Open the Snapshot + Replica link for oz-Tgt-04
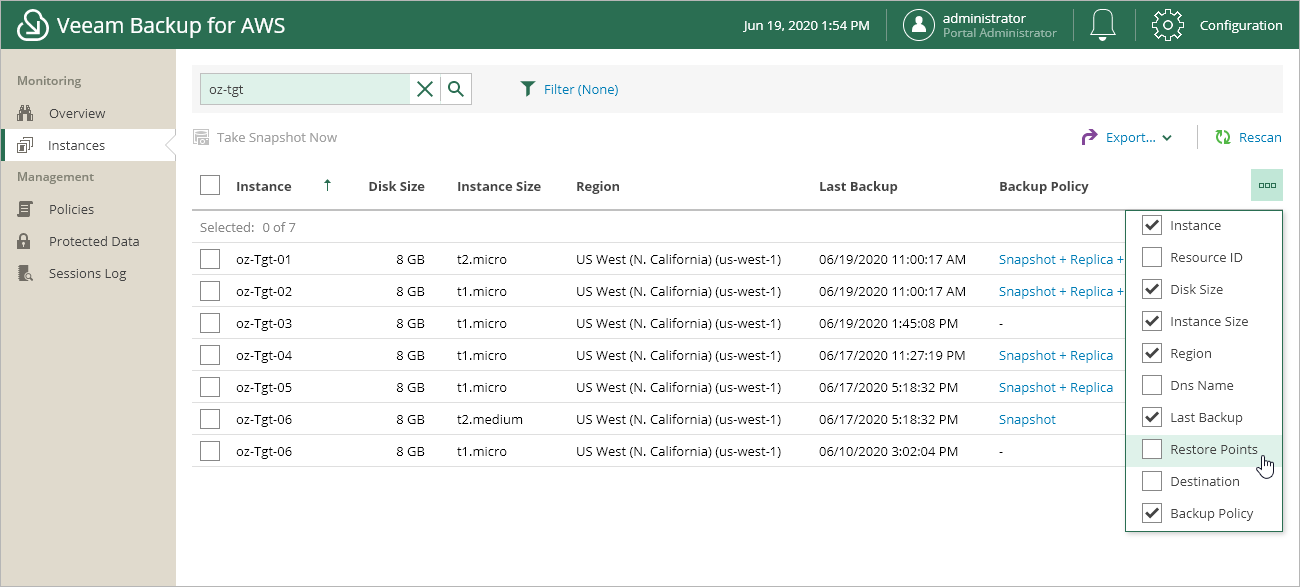 1056,355
